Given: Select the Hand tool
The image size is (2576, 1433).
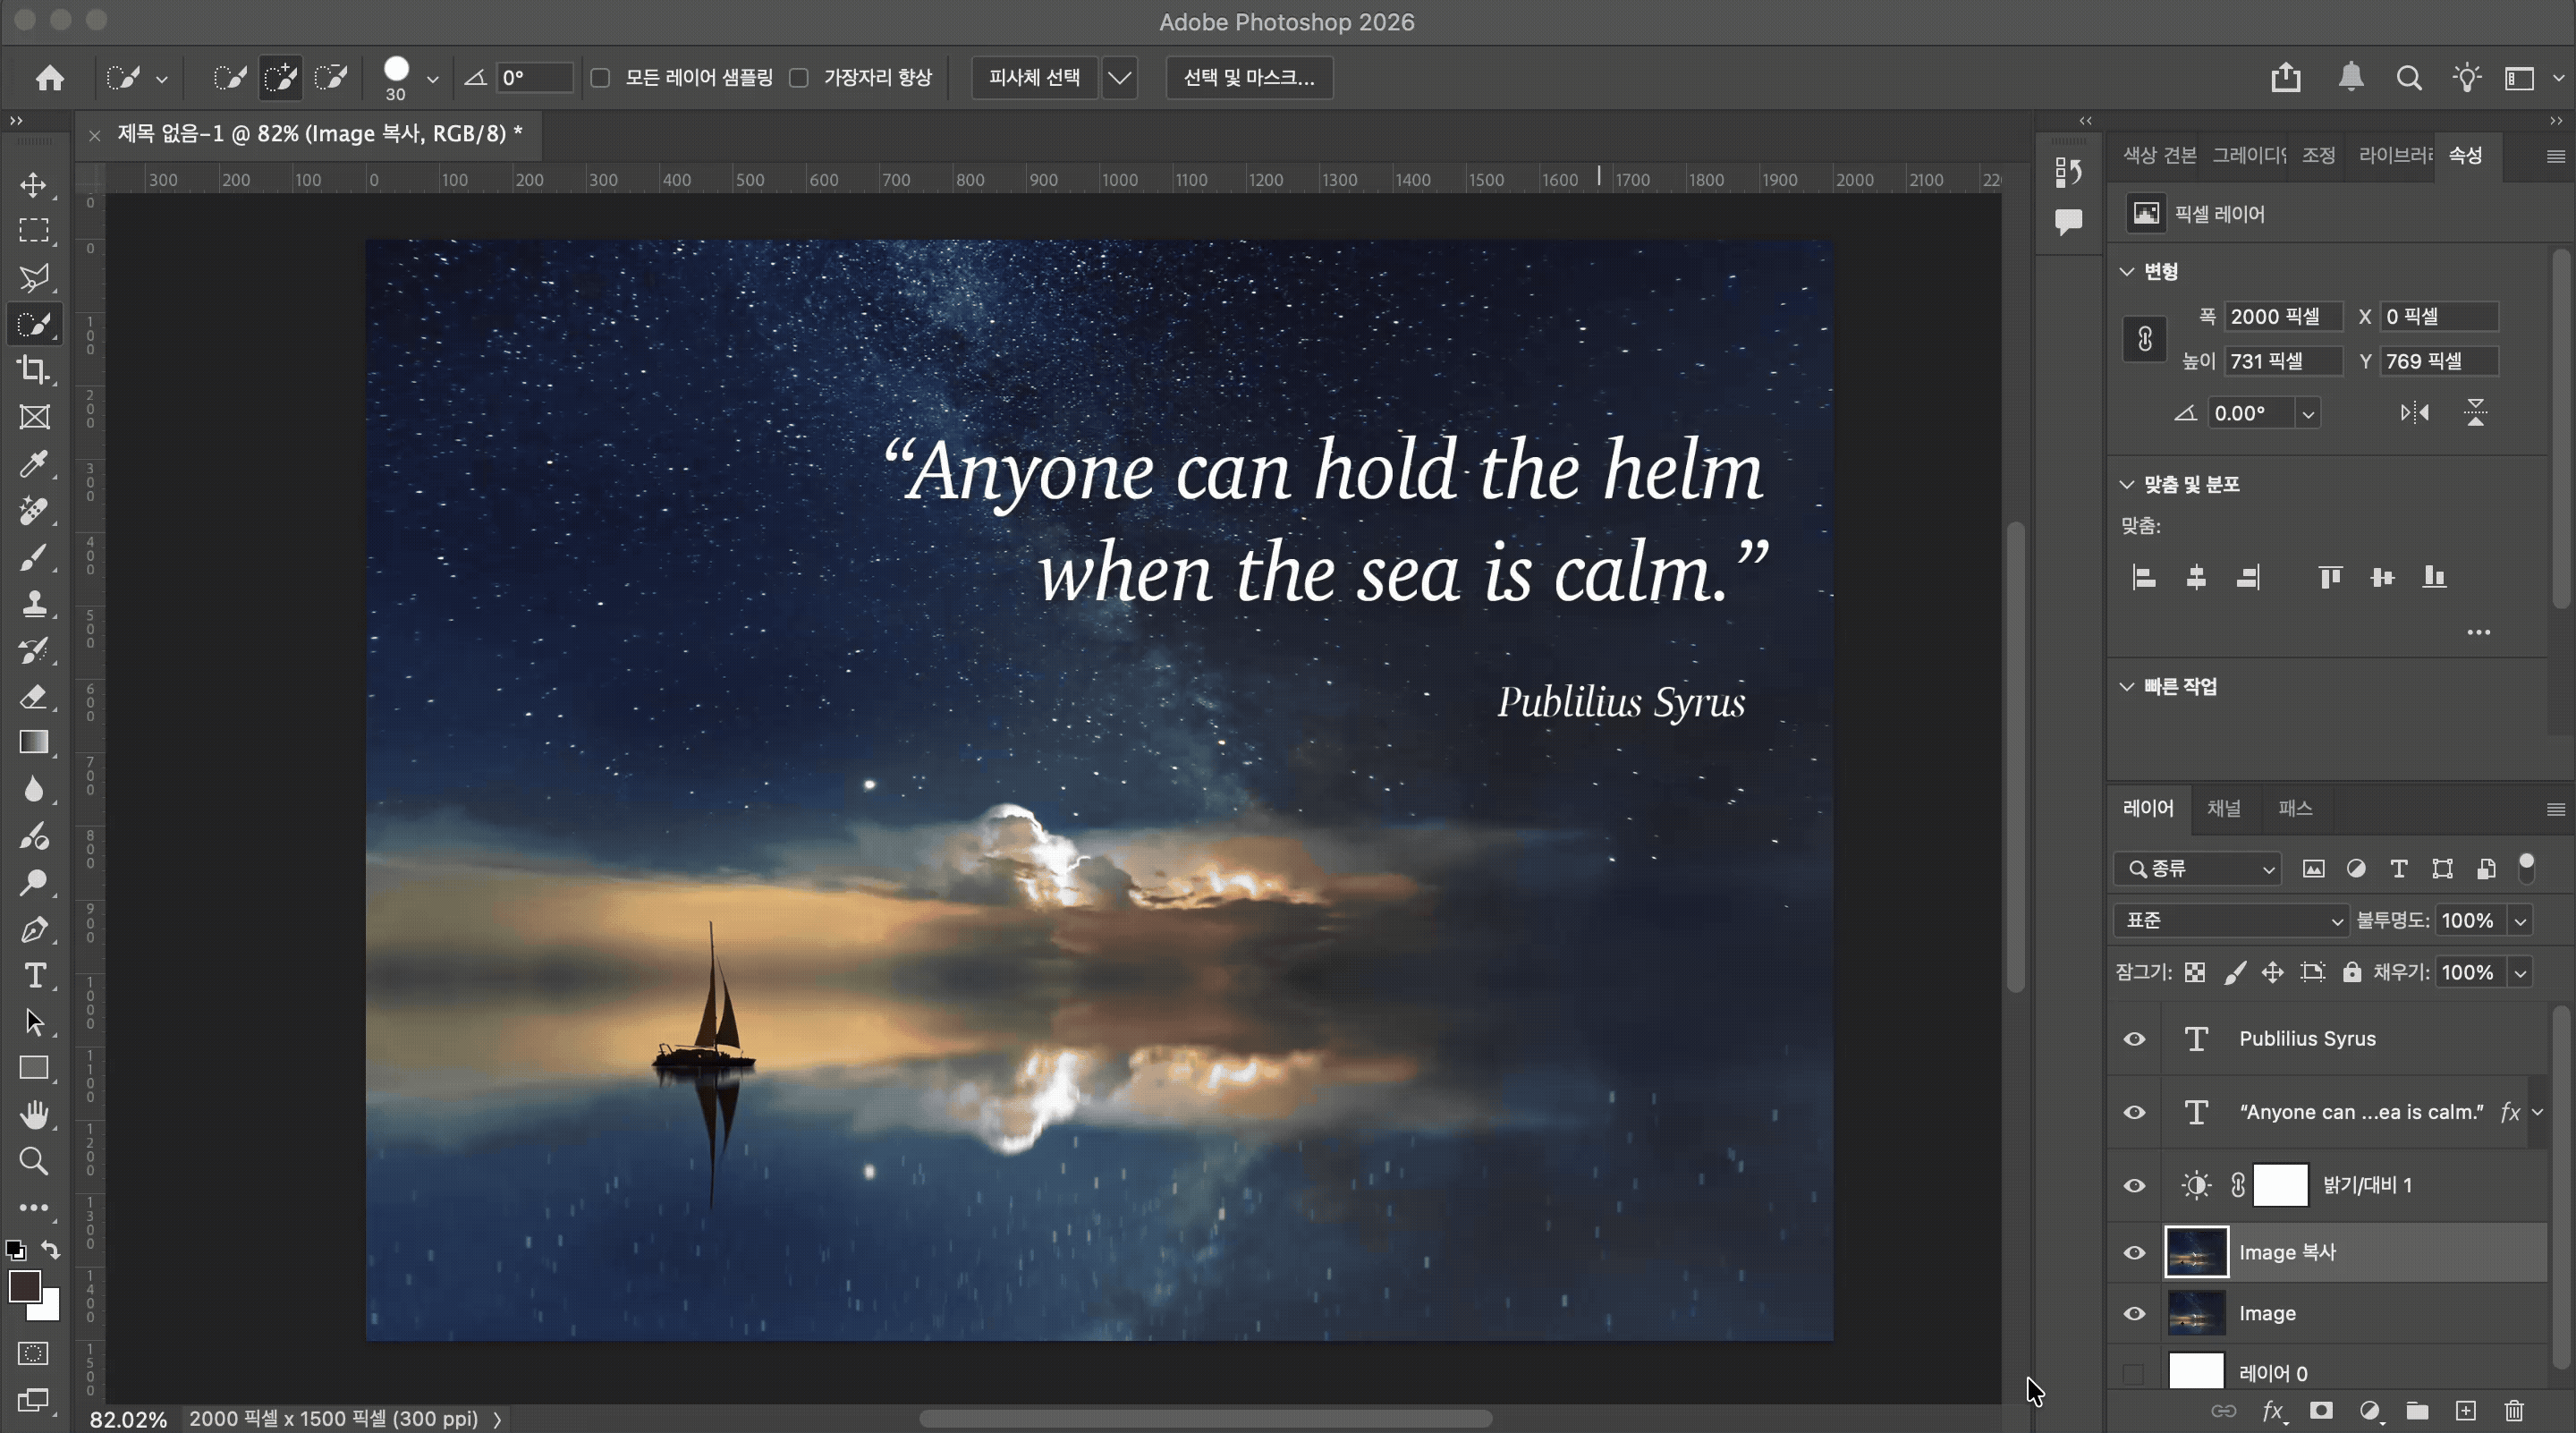Looking at the screenshot, I should pyautogui.click(x=34, y=1114).
